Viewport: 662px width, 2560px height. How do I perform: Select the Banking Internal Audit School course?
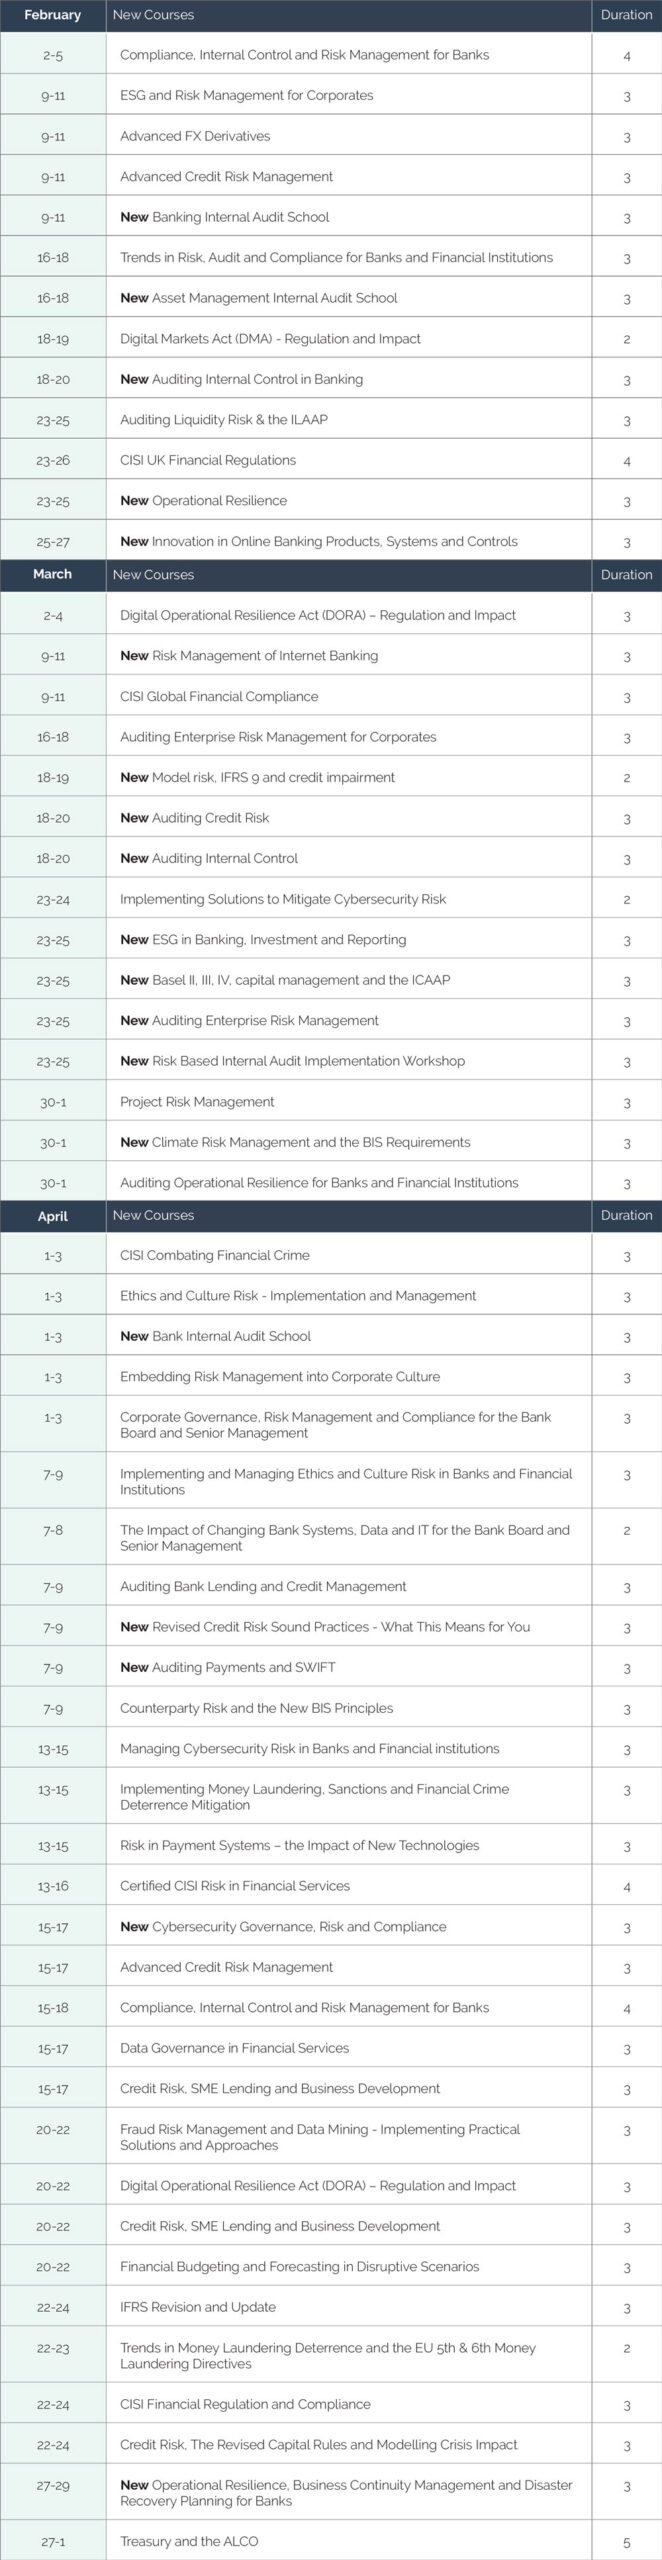pos(240,217)
